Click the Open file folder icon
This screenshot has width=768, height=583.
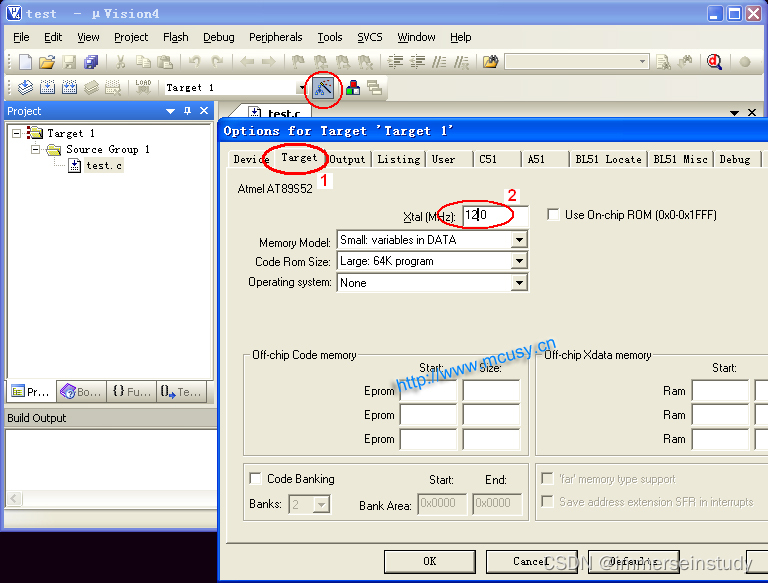47,62
